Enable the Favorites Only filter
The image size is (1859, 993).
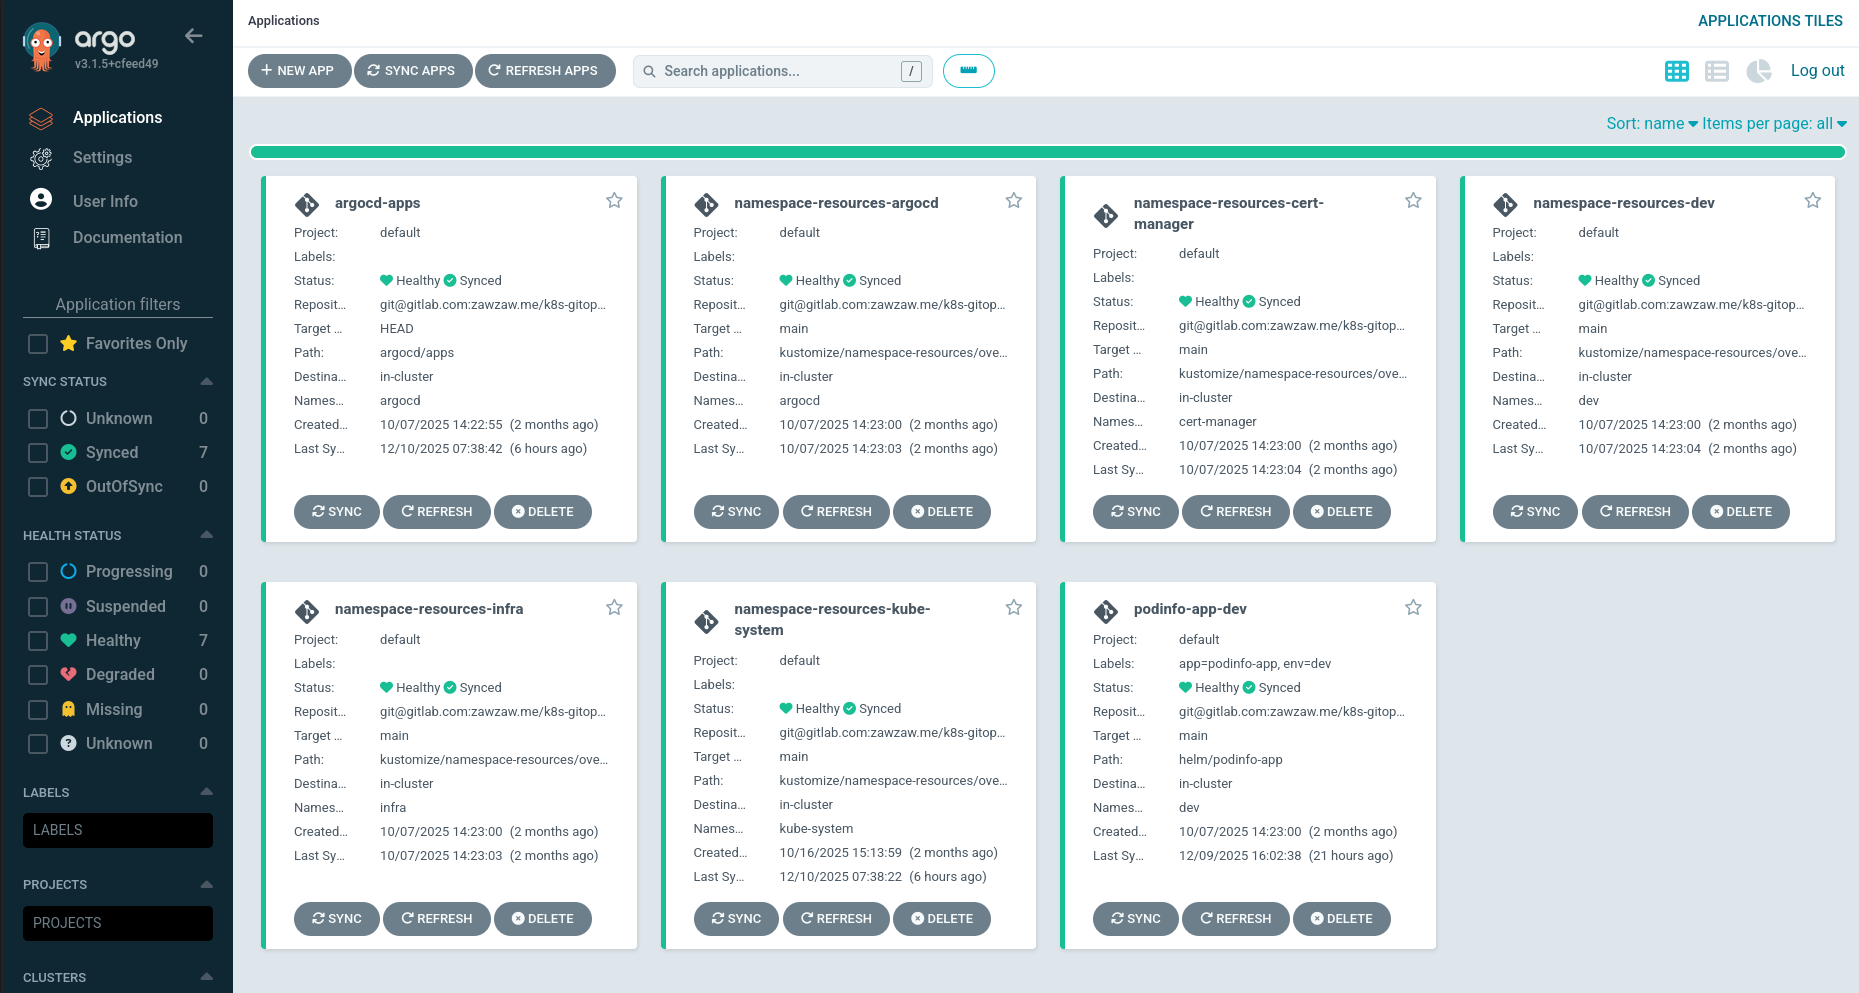(x=37, y=343)
